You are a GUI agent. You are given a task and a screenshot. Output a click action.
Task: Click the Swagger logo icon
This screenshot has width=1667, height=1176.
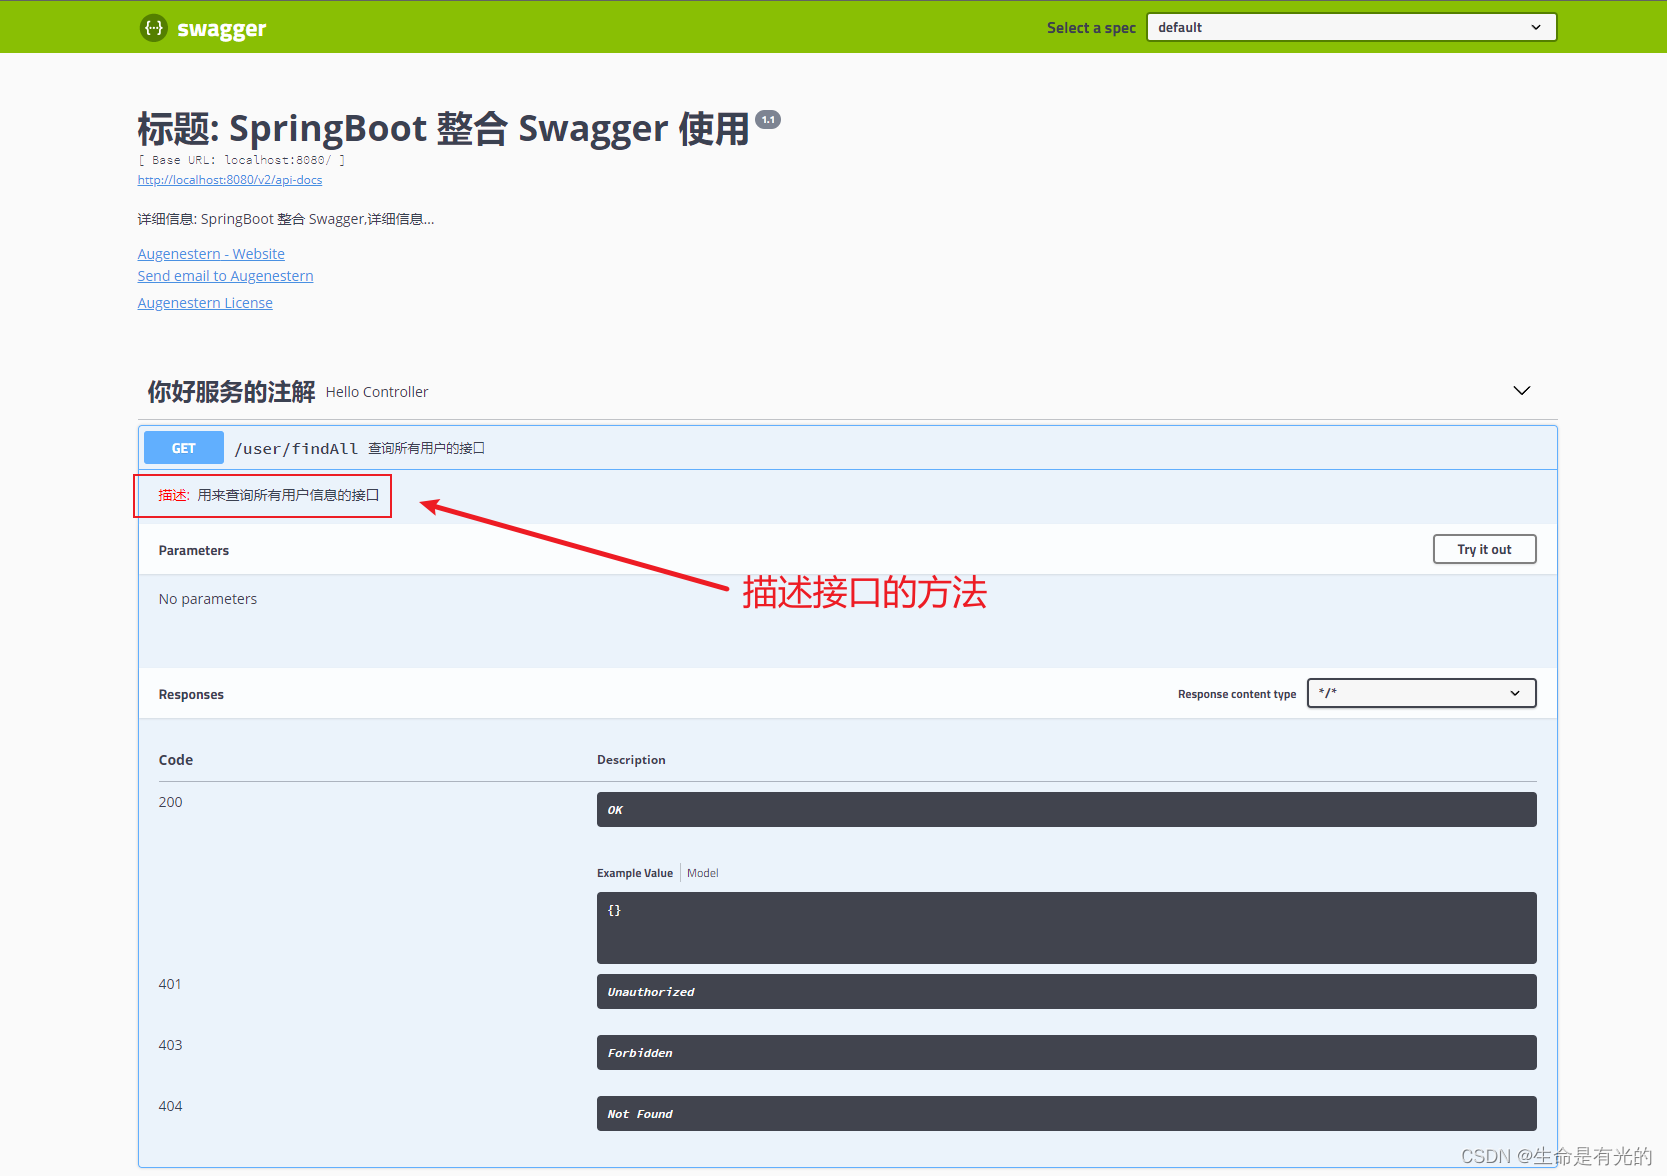153,28
